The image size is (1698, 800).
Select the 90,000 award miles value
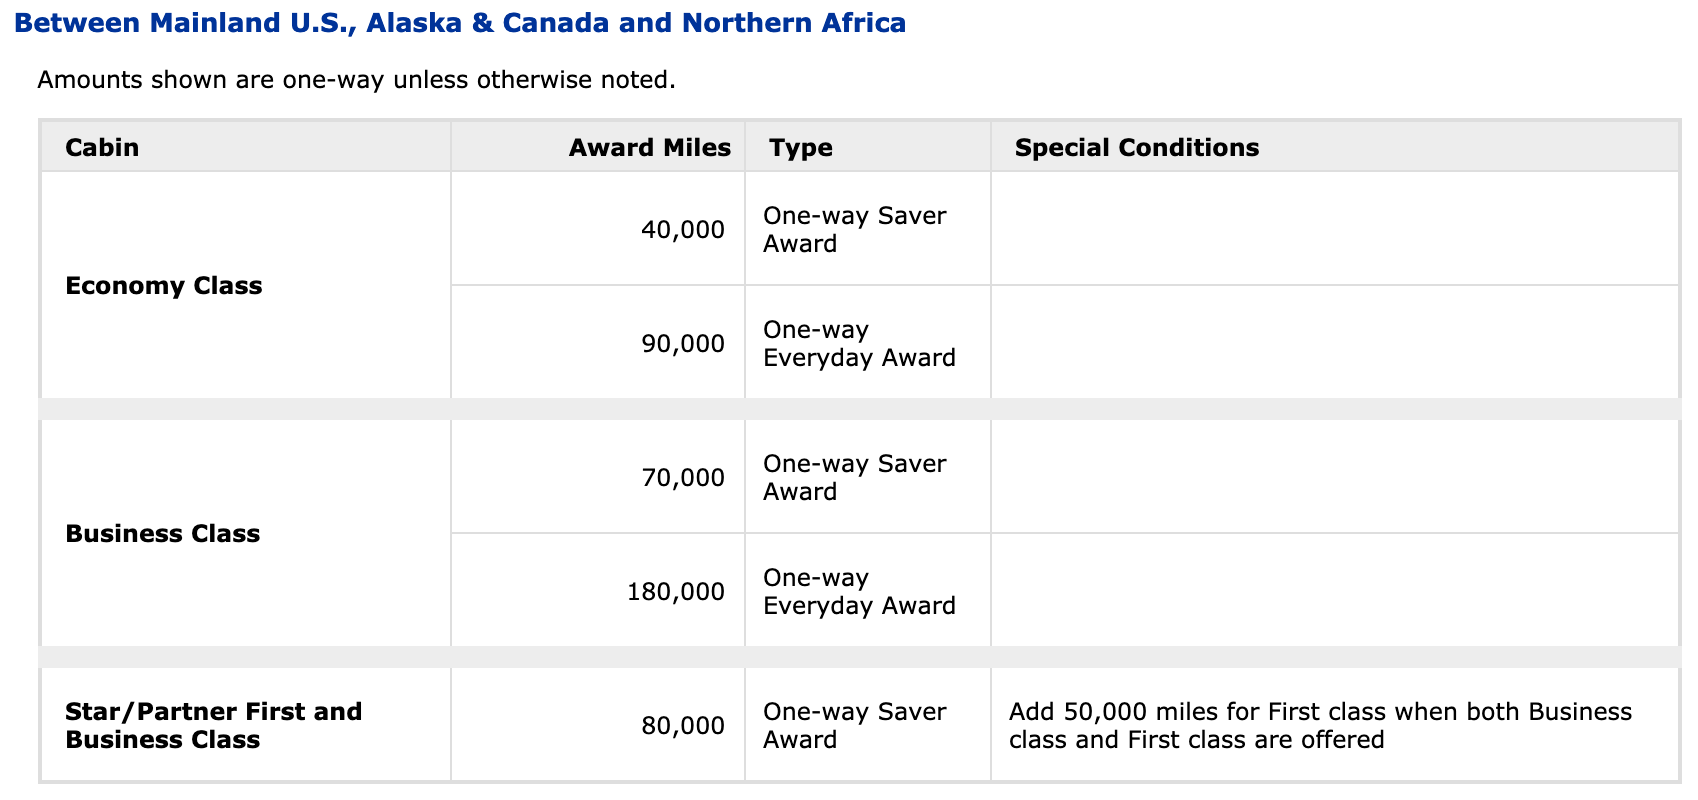point(682,344)
